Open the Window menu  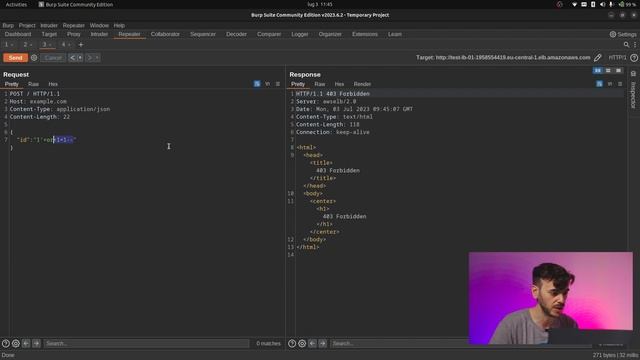[99, 25]
